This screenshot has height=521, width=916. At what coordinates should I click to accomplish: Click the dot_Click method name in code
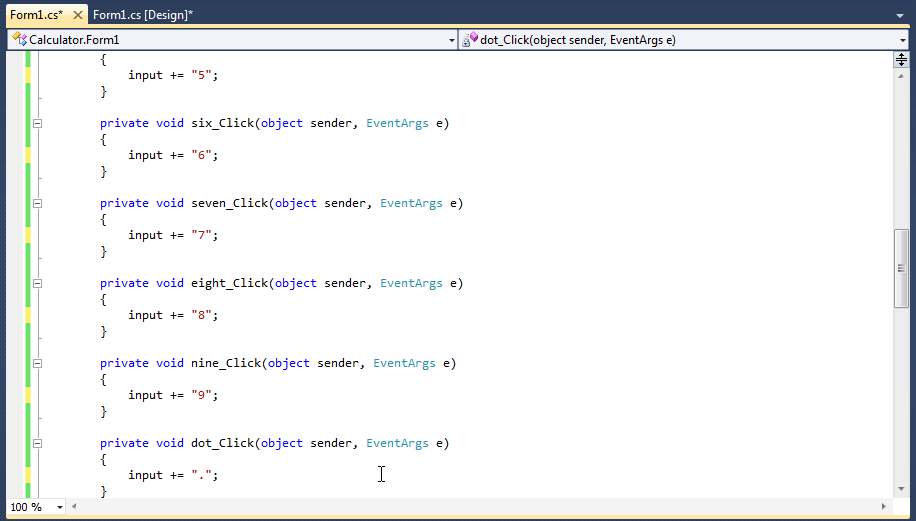[x=223, y=443]
